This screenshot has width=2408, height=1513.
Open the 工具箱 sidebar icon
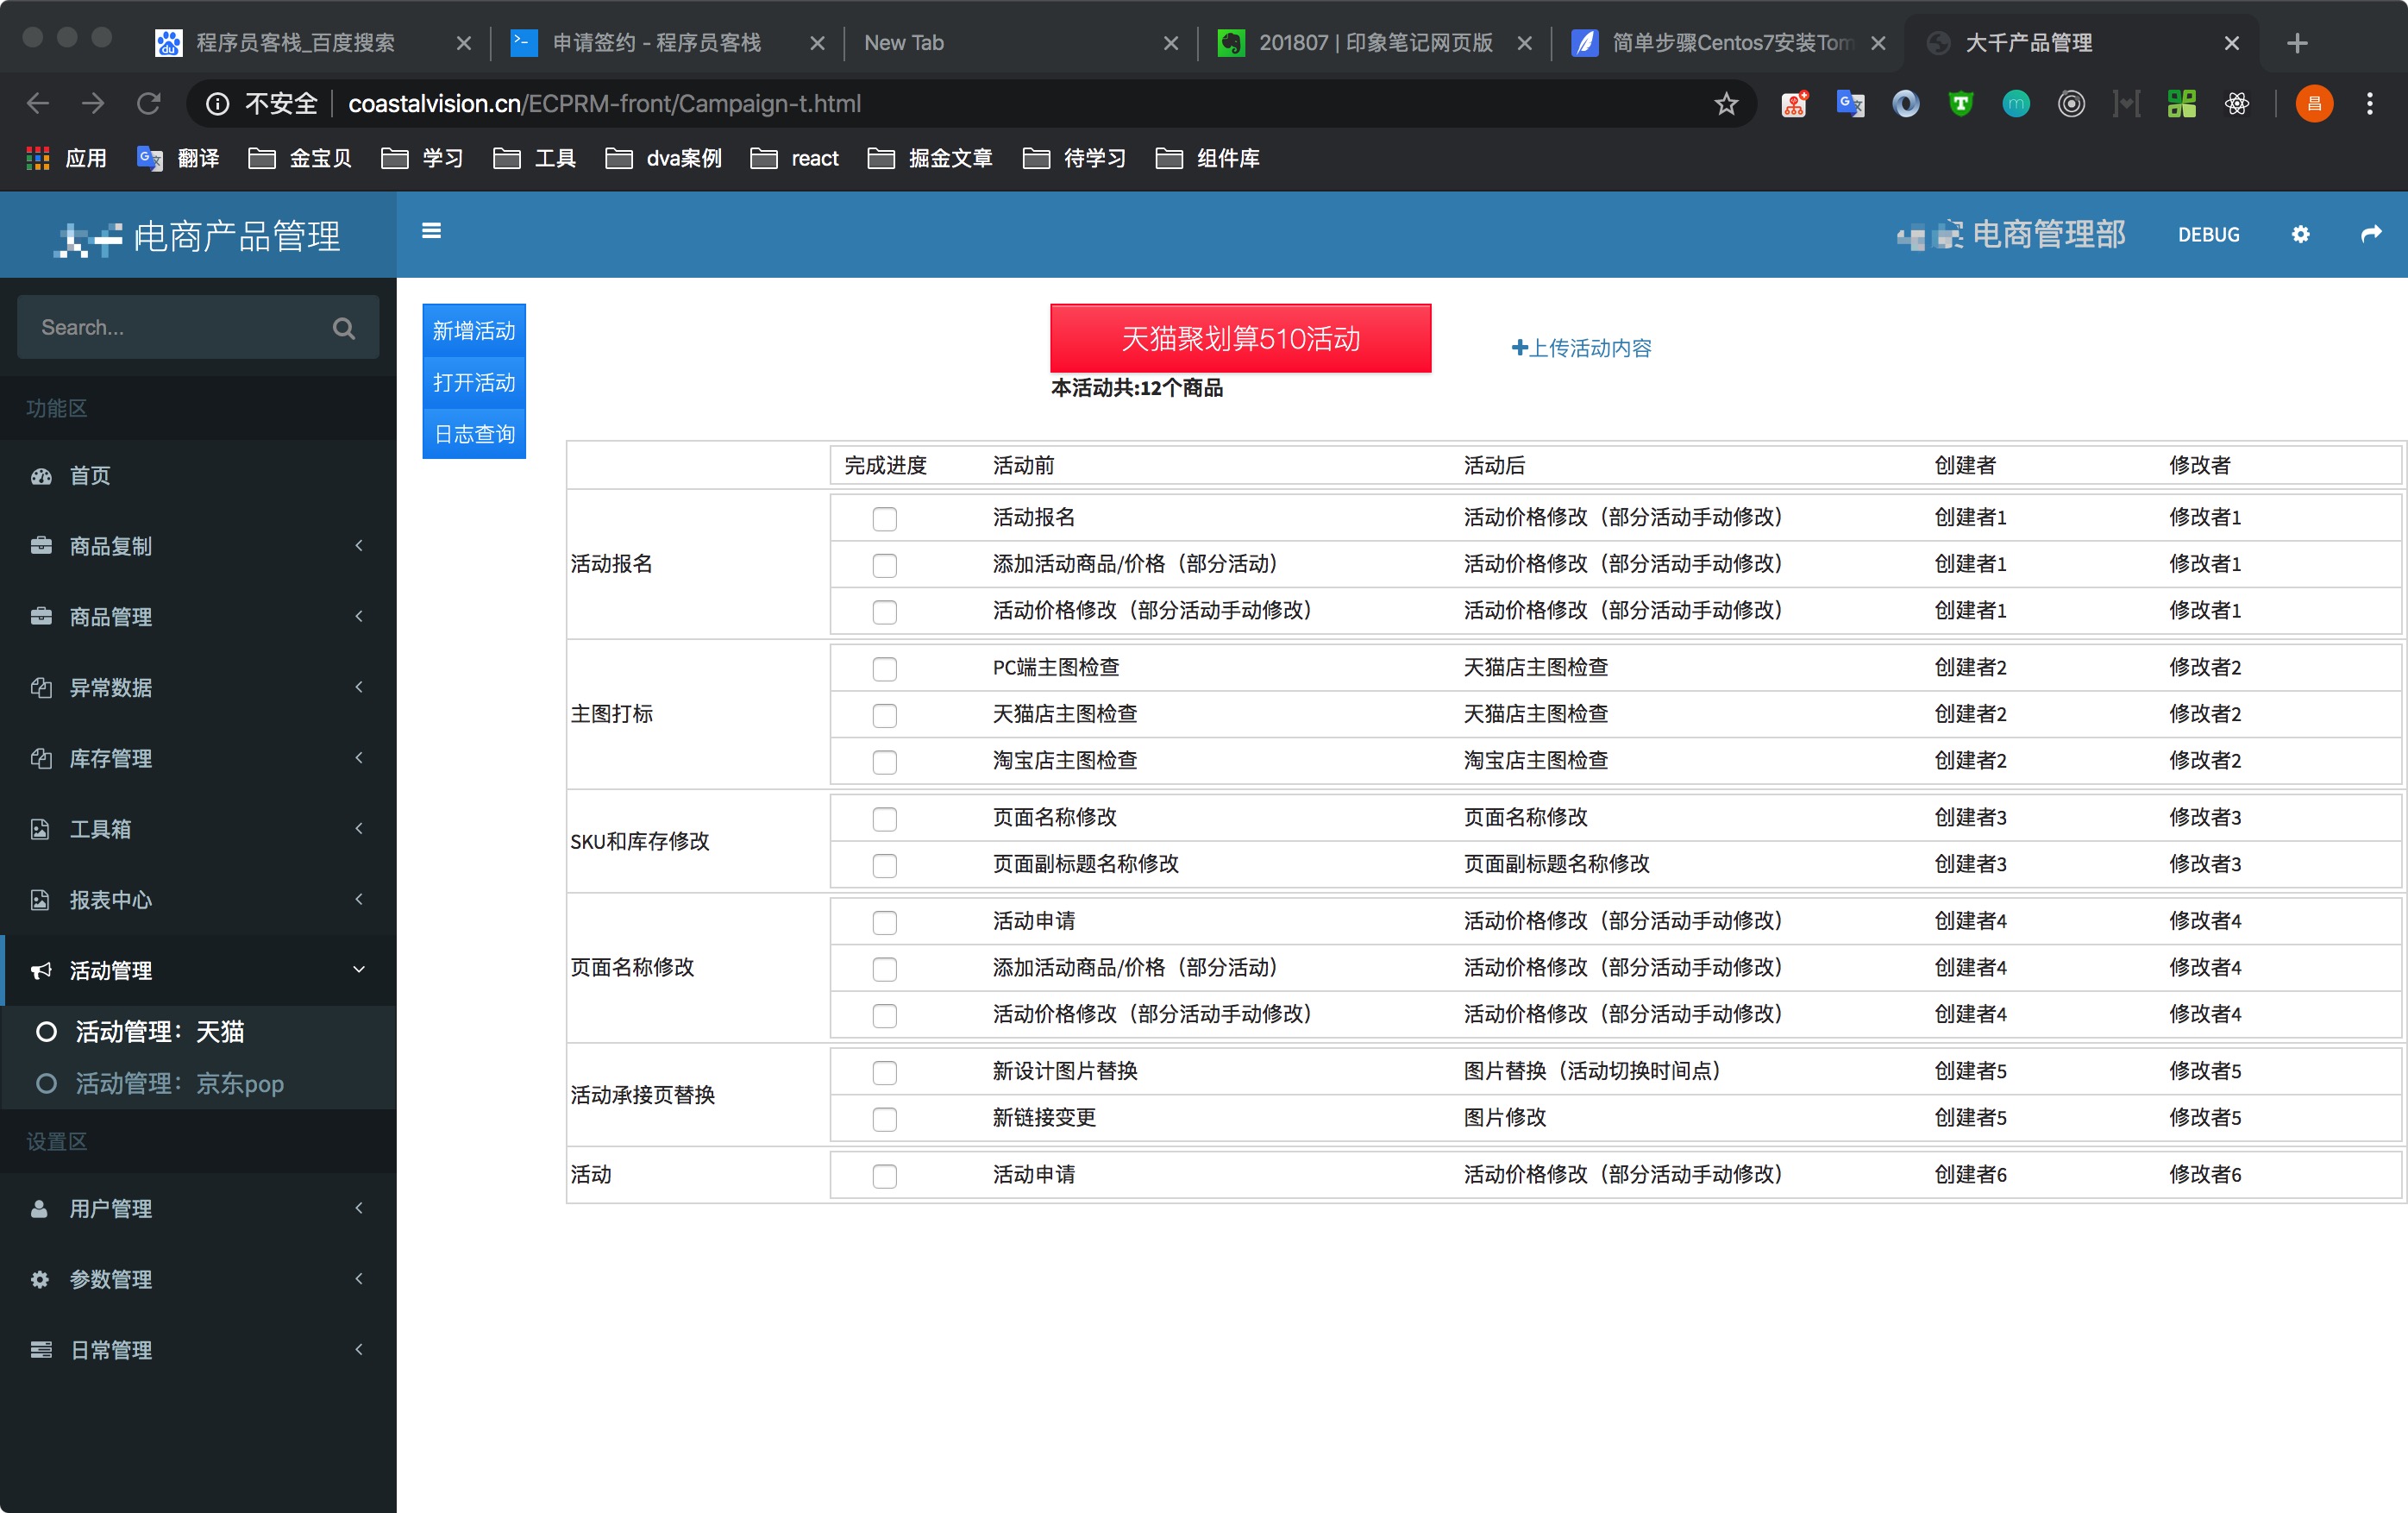point(40,828)
